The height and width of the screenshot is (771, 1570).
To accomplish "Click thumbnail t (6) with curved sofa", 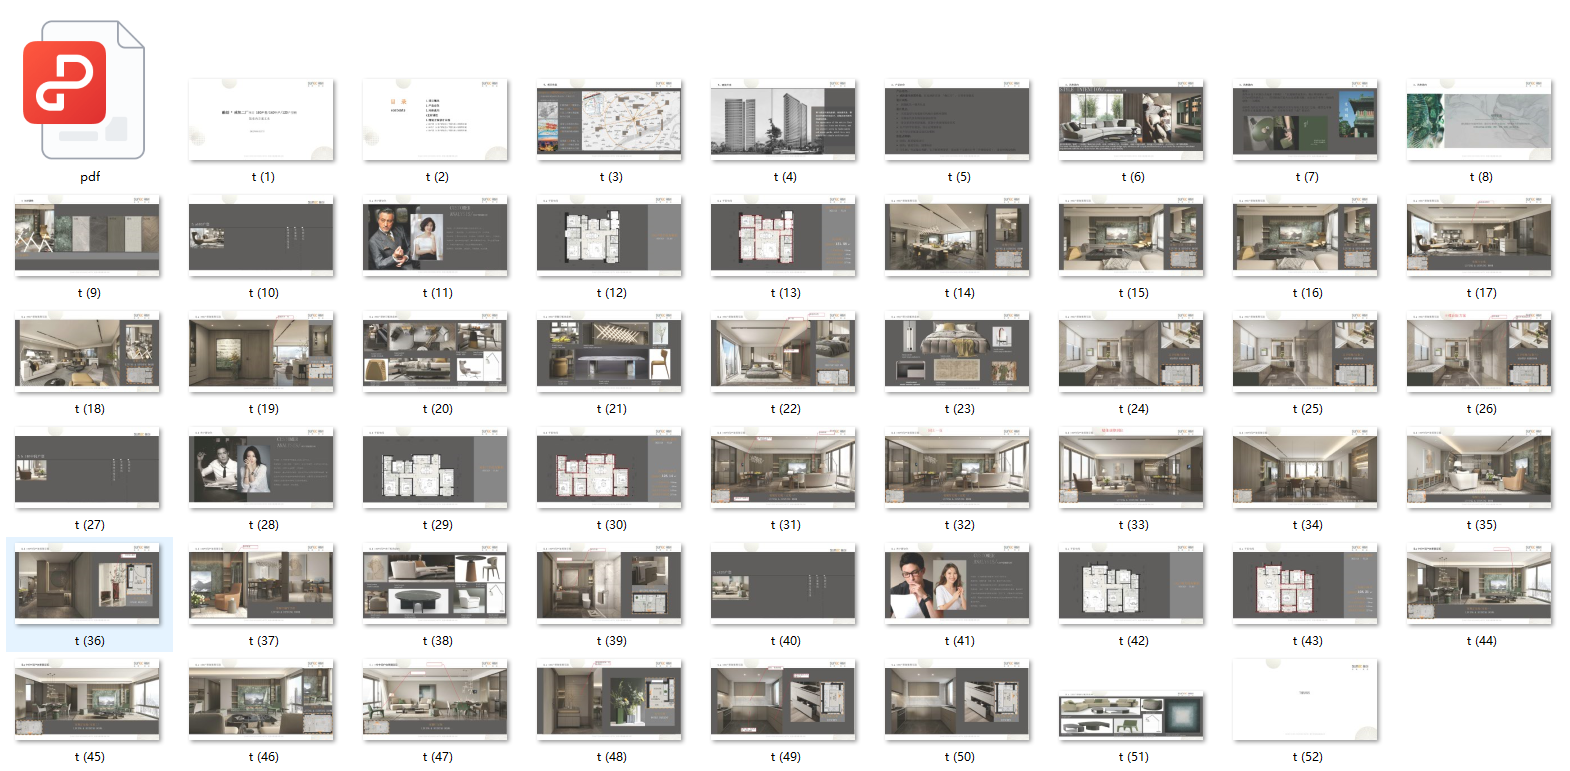I will point(1131,120).
